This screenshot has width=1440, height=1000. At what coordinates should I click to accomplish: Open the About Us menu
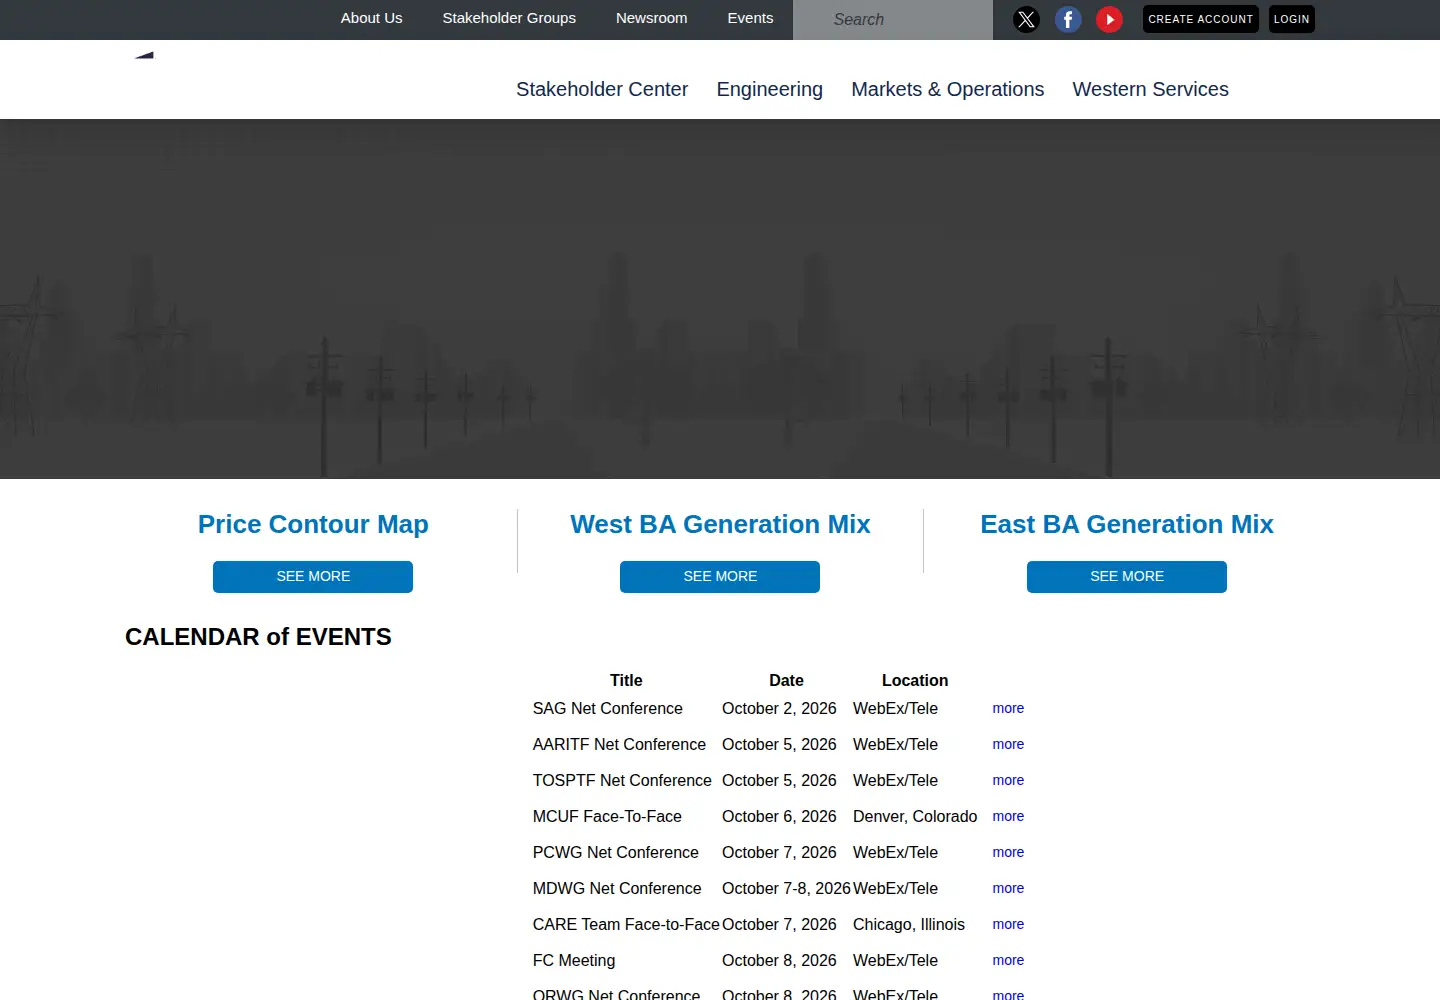click(371, 18)
